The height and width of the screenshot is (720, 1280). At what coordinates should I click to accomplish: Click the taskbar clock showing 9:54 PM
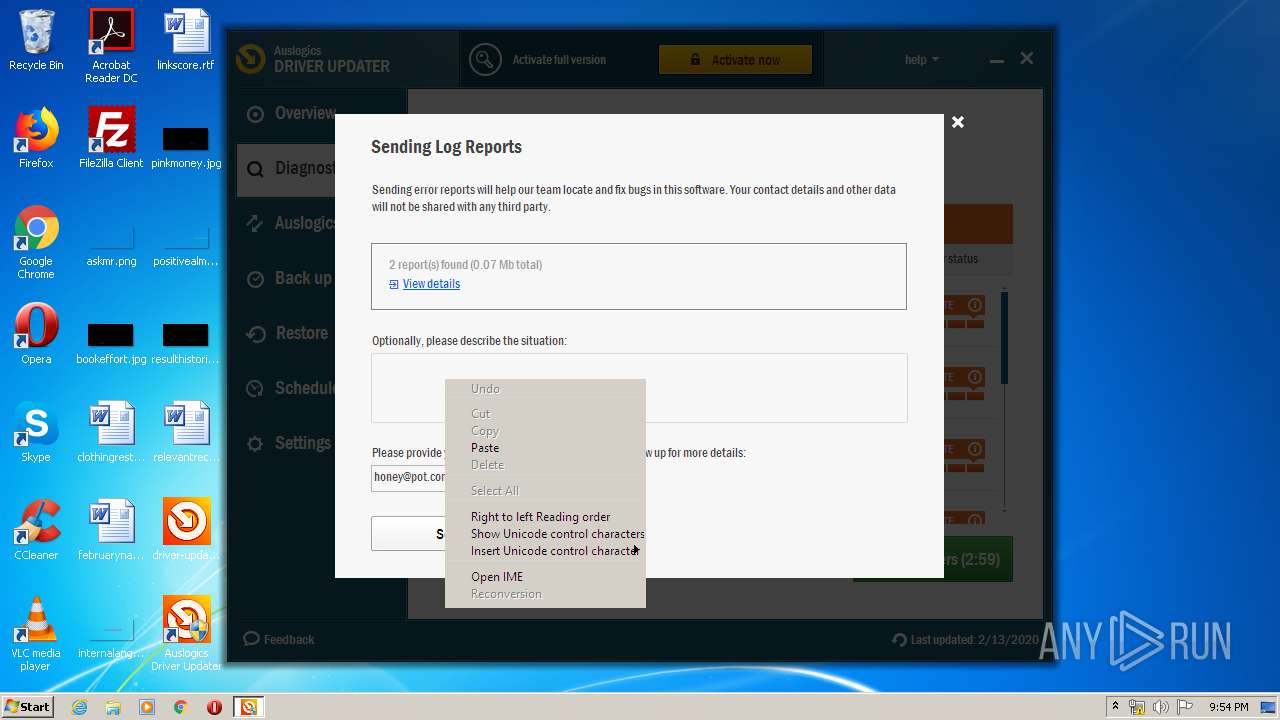pyautogui.click(x=1228, y=707)
